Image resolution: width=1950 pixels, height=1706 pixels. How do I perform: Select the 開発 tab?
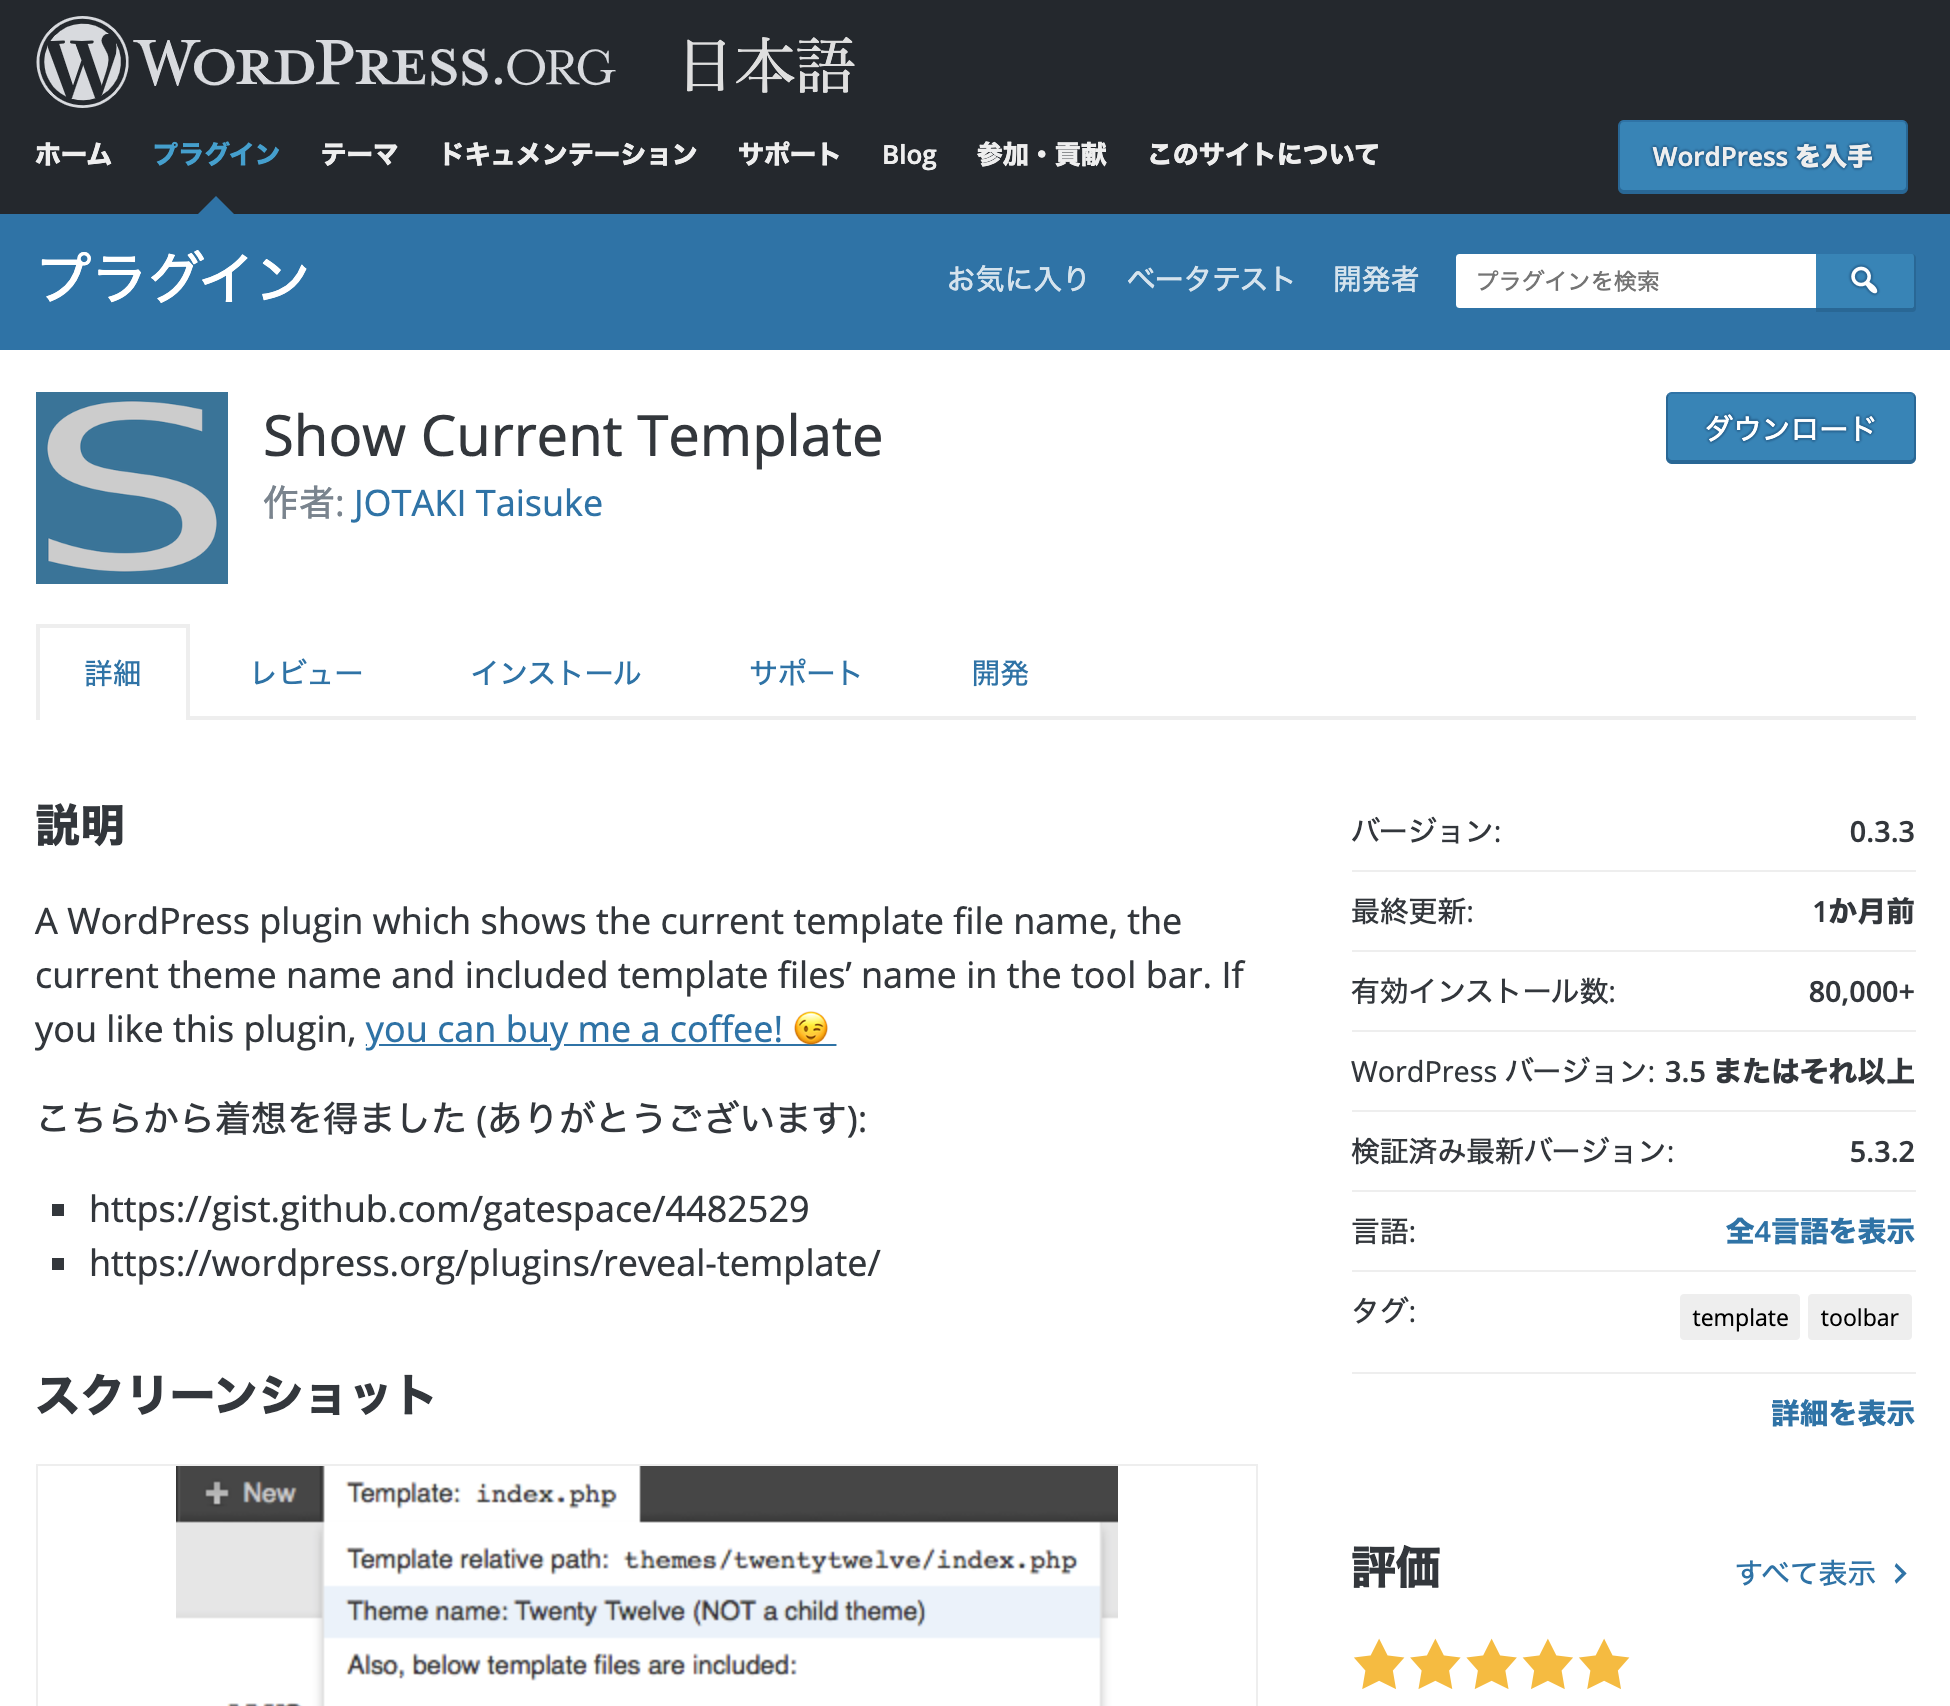tap(1000, 673)
